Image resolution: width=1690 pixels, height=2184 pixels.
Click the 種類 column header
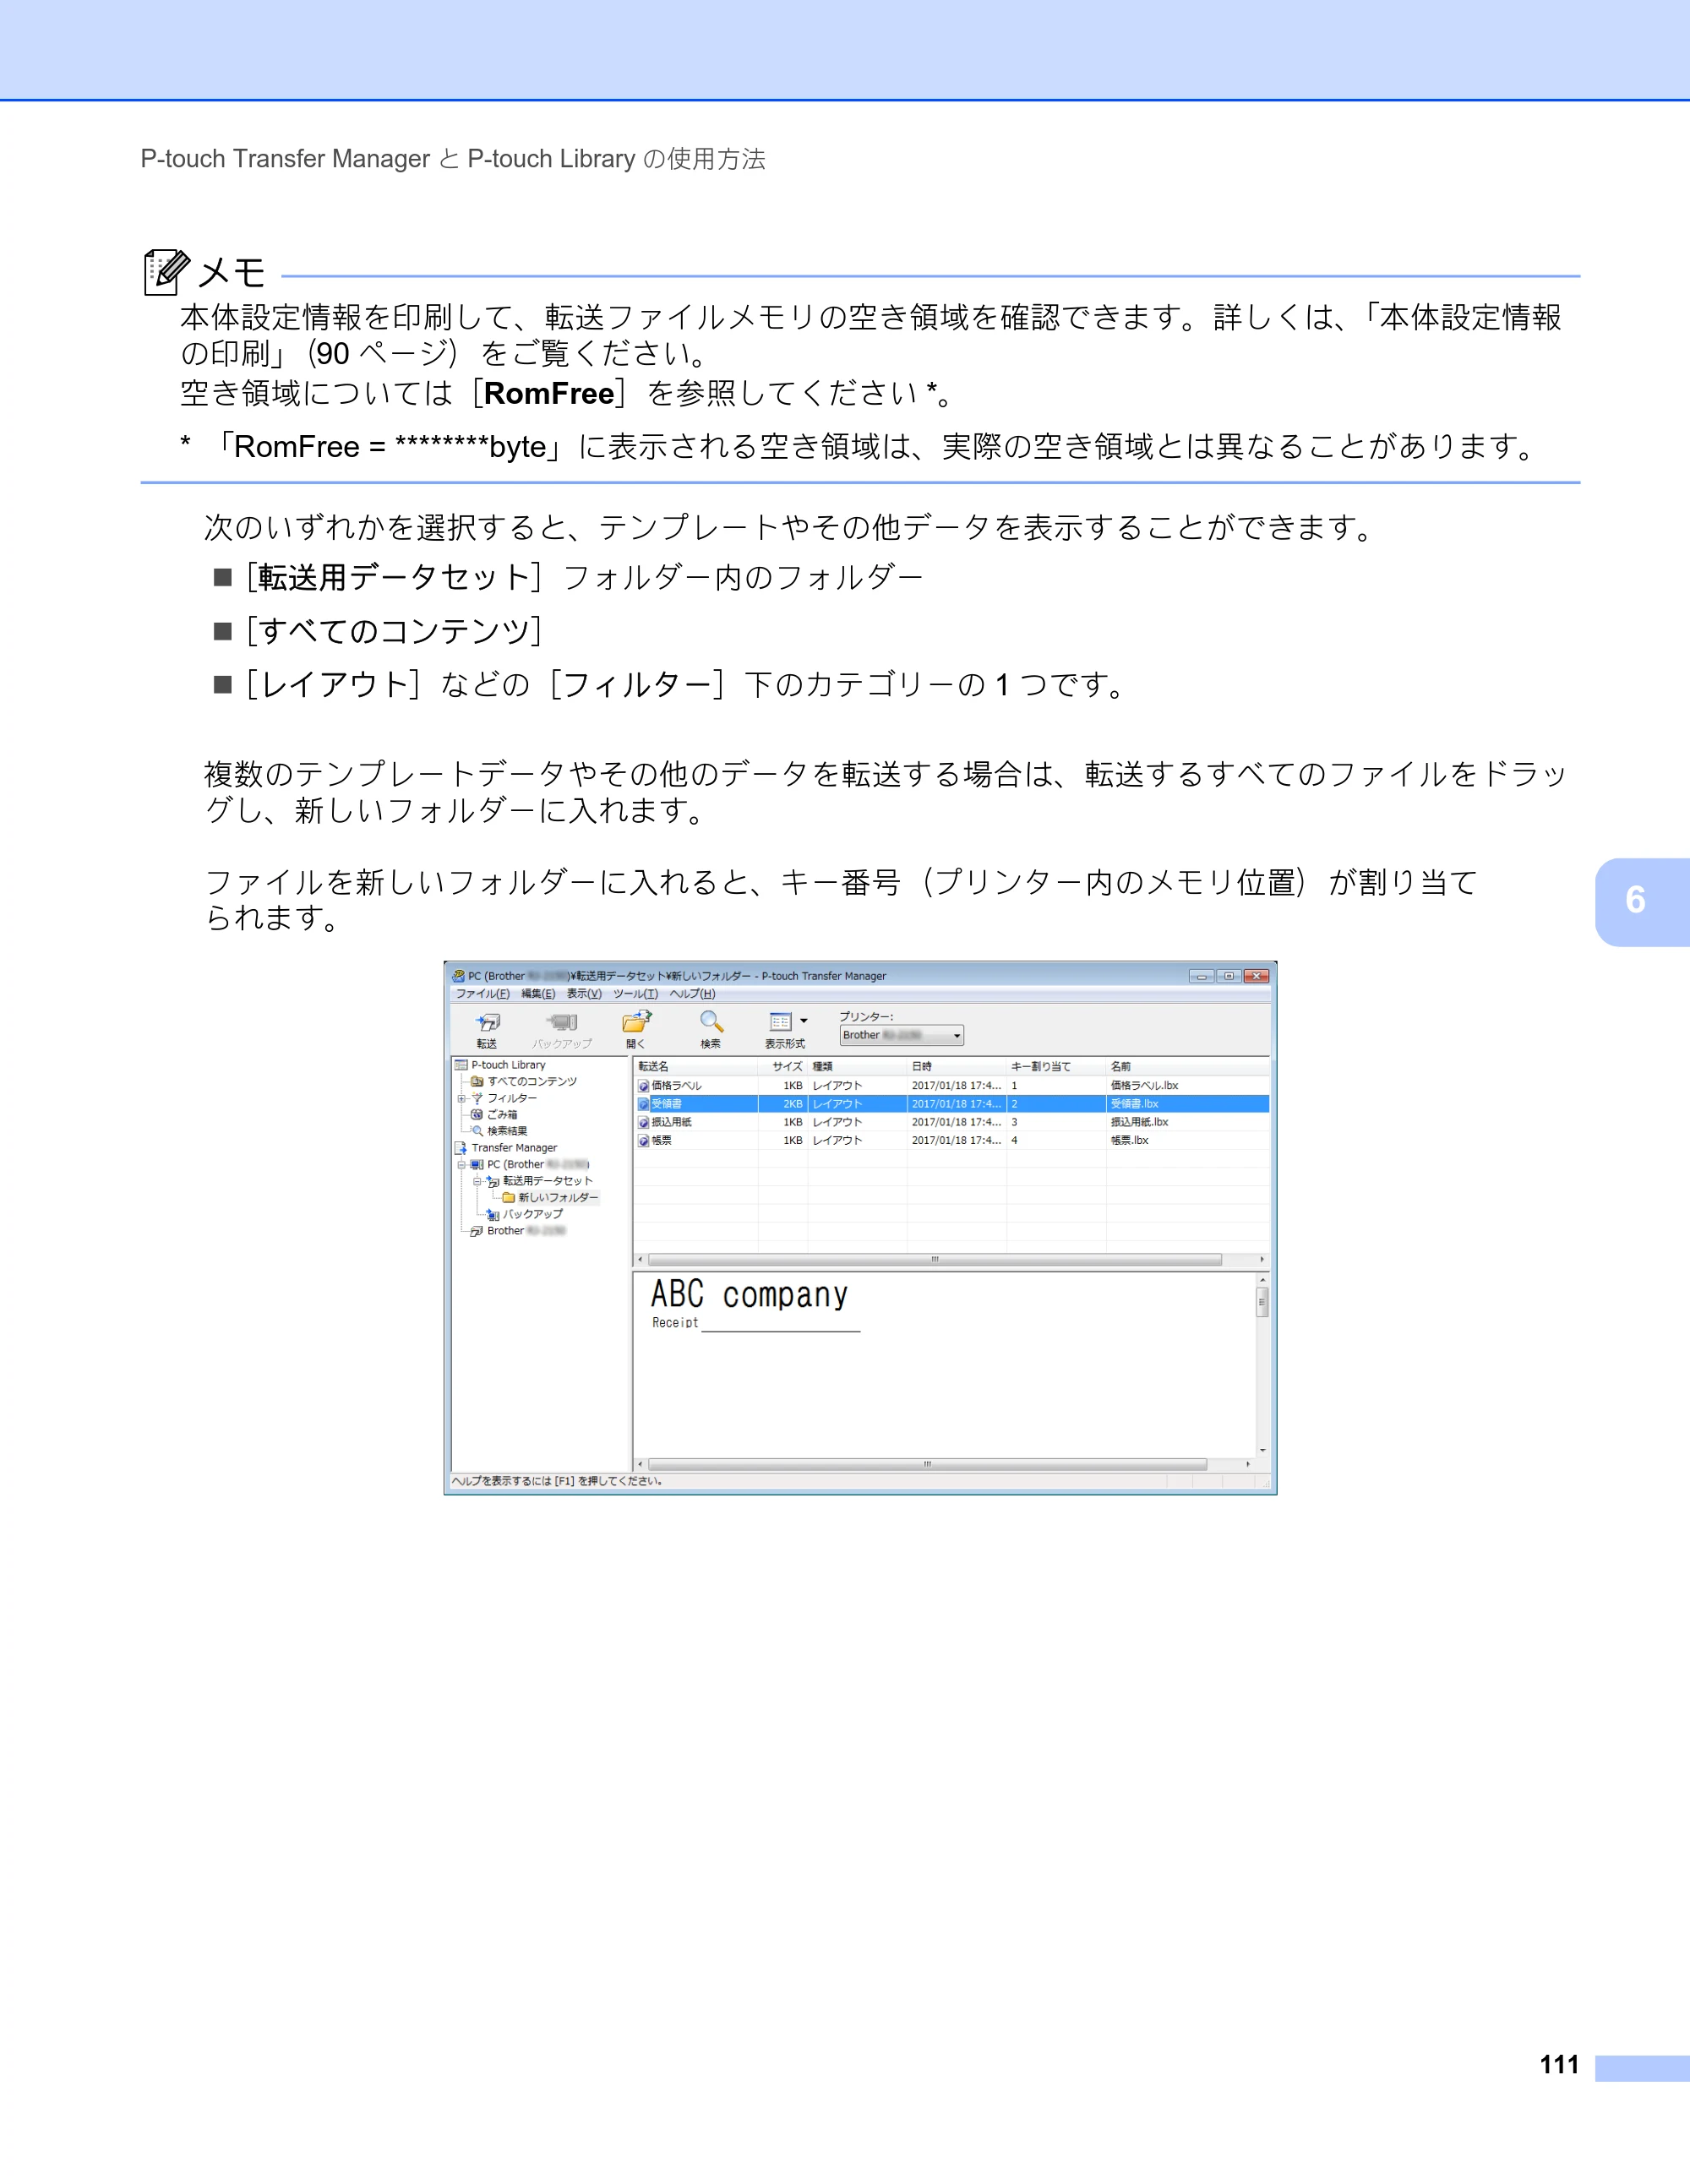click(x=857, y=1066)
